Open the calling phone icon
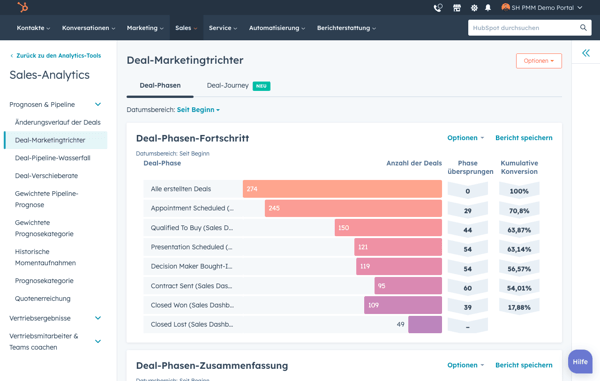Image resolution: width=600 pixels, height=381 pixels. (438, 8)
